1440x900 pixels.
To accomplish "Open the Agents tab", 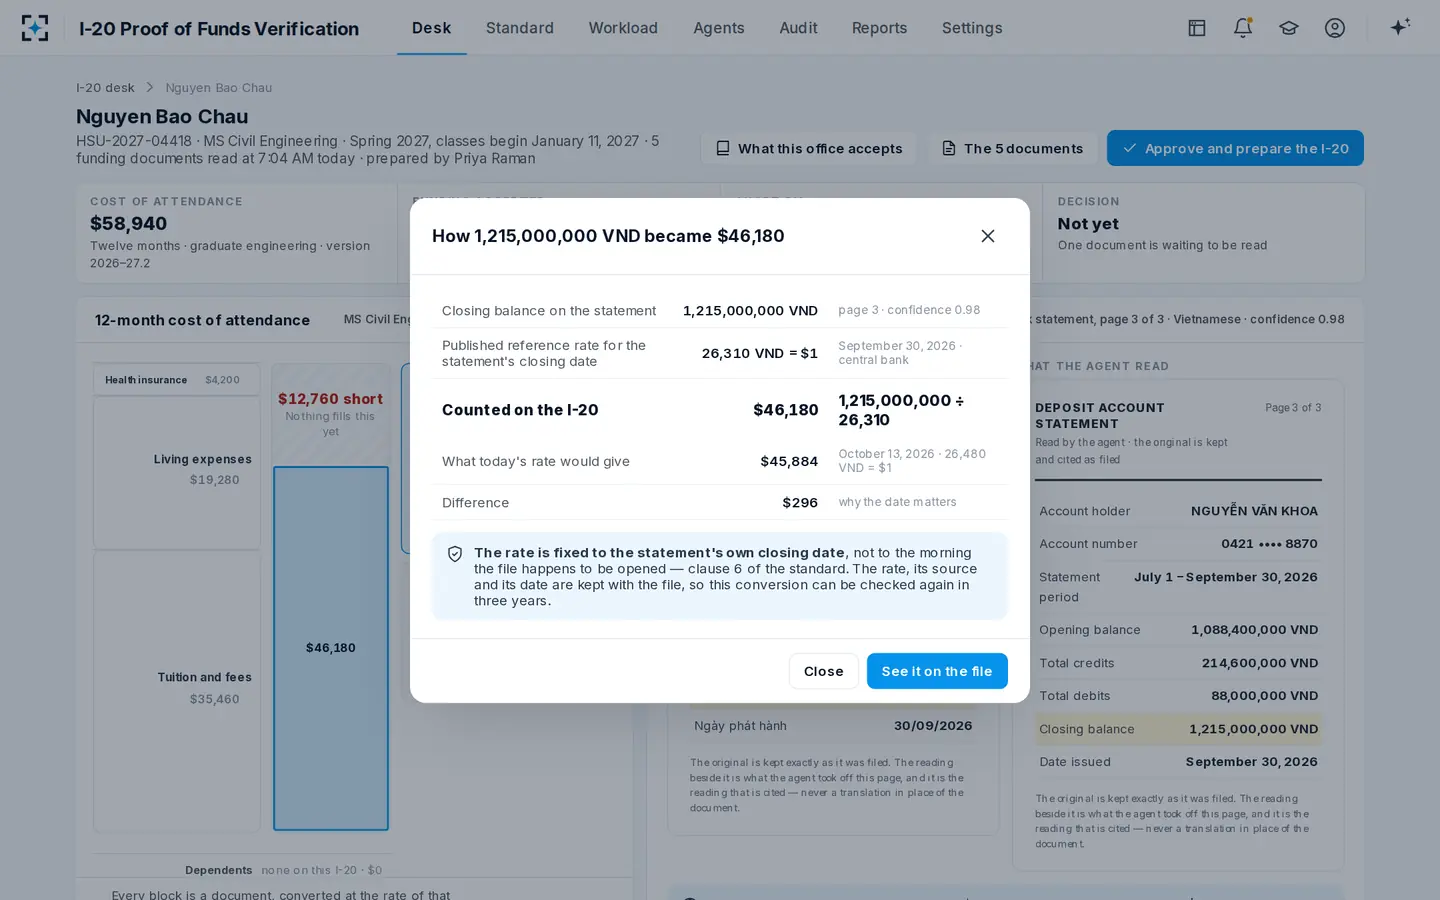I will pos(718,28).
